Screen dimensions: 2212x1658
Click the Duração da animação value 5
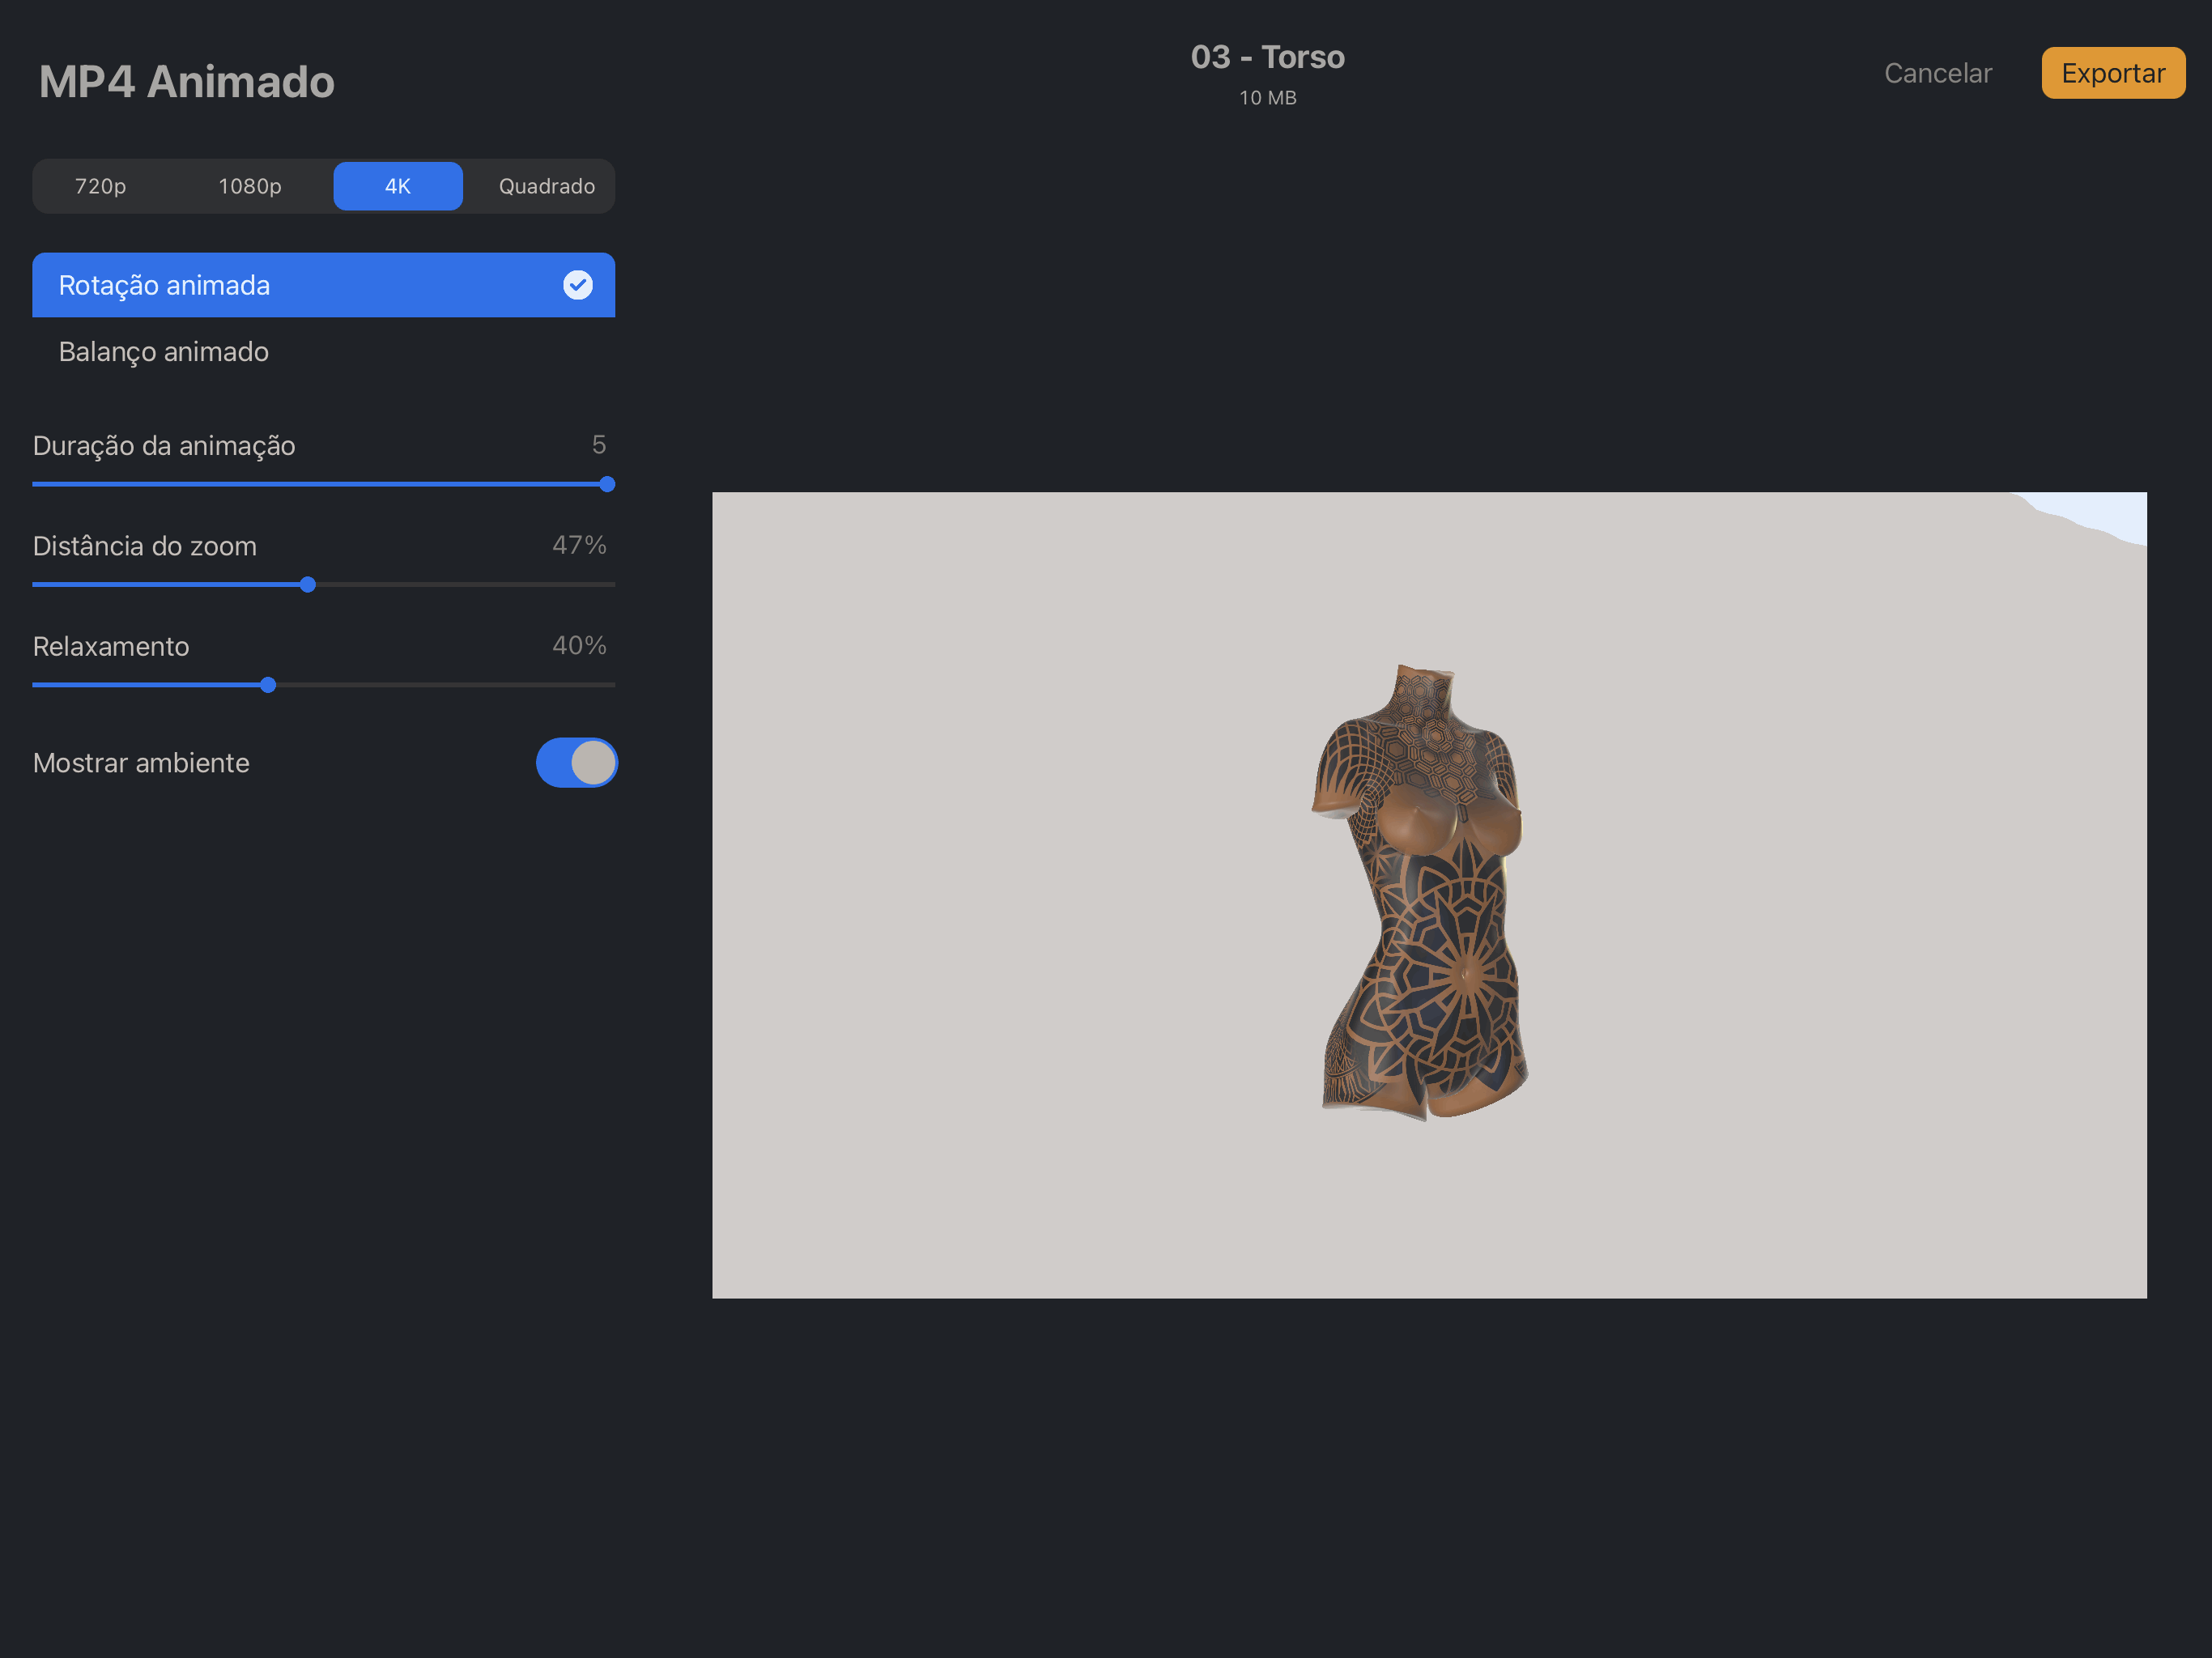599,445
